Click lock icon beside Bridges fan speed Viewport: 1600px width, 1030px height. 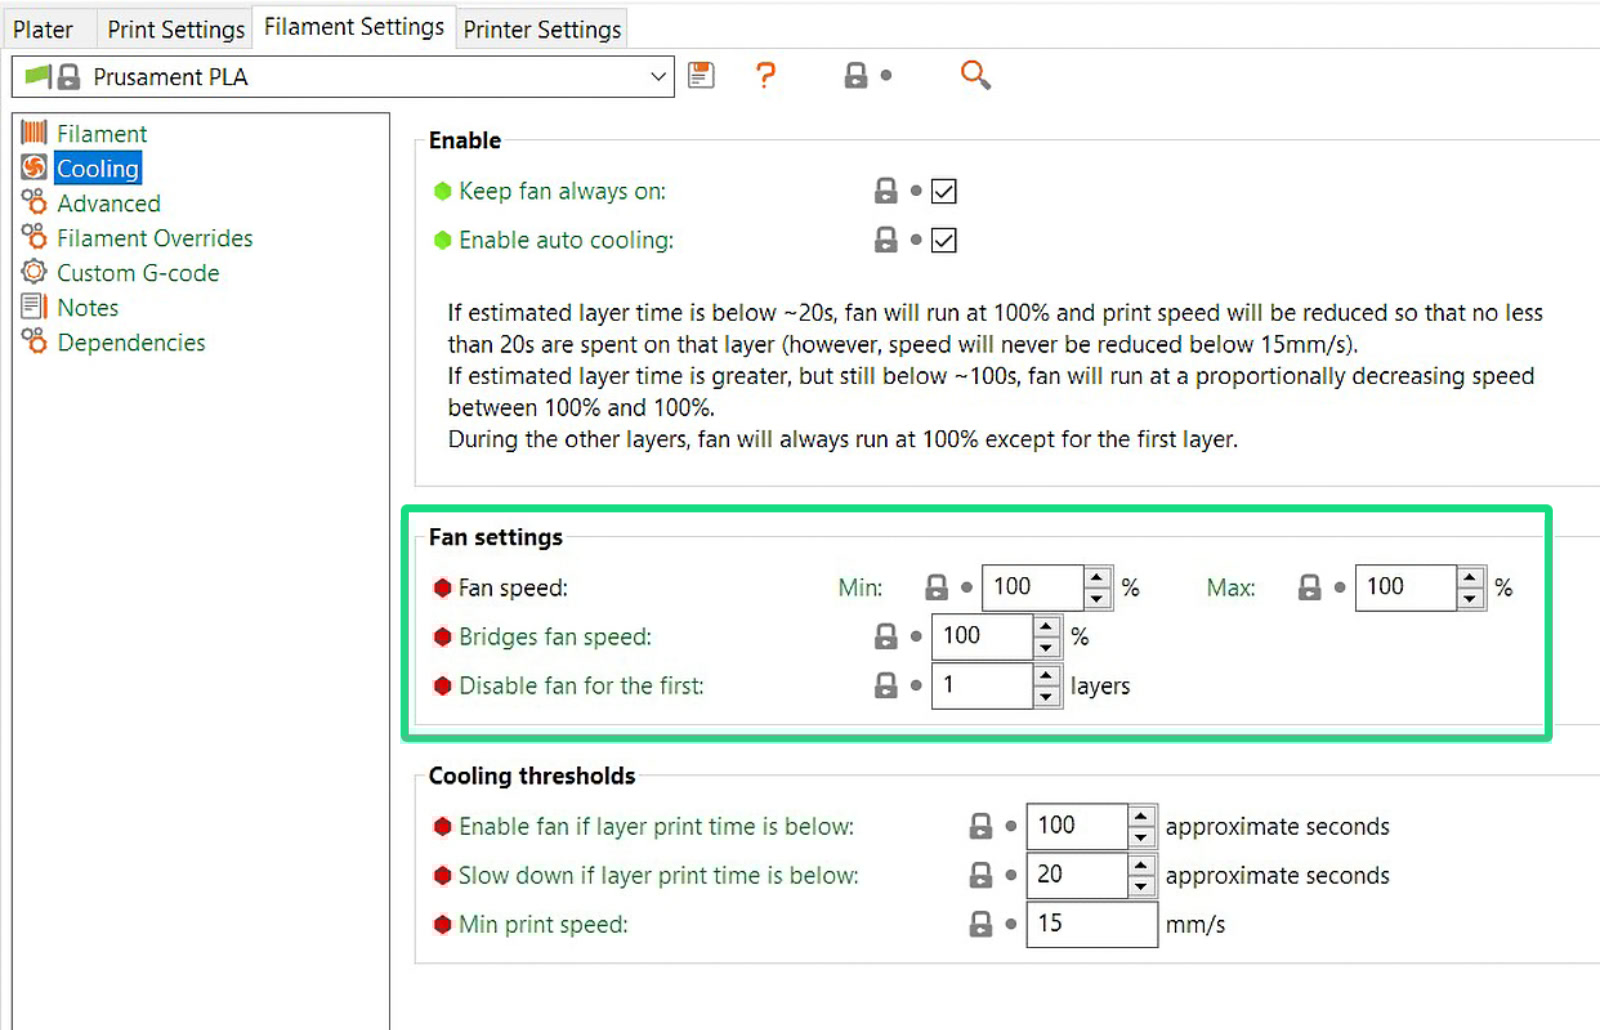886,636
